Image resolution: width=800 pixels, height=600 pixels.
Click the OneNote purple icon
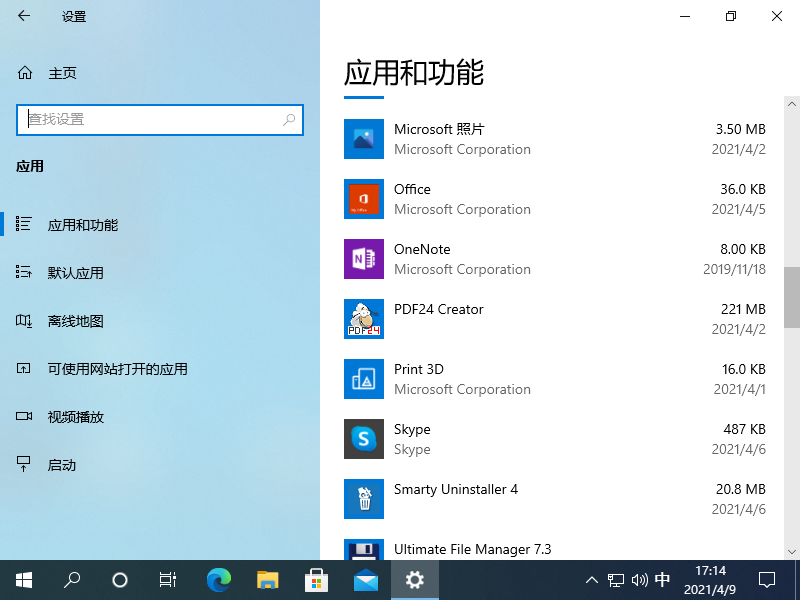point(364,259)
